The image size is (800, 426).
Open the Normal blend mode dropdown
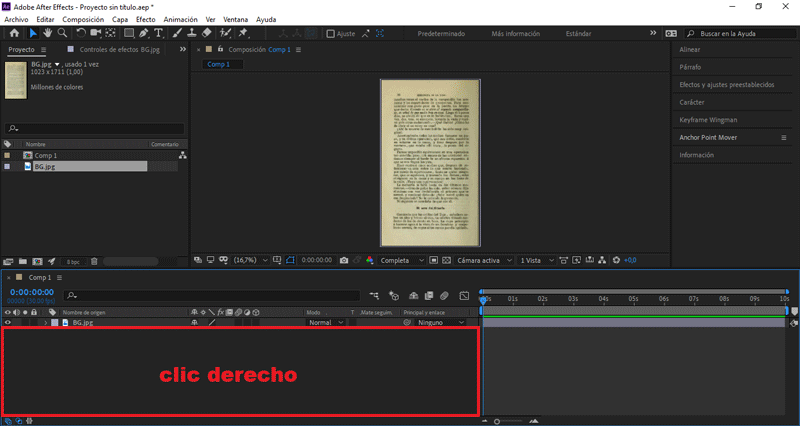(x=325, y=323)
